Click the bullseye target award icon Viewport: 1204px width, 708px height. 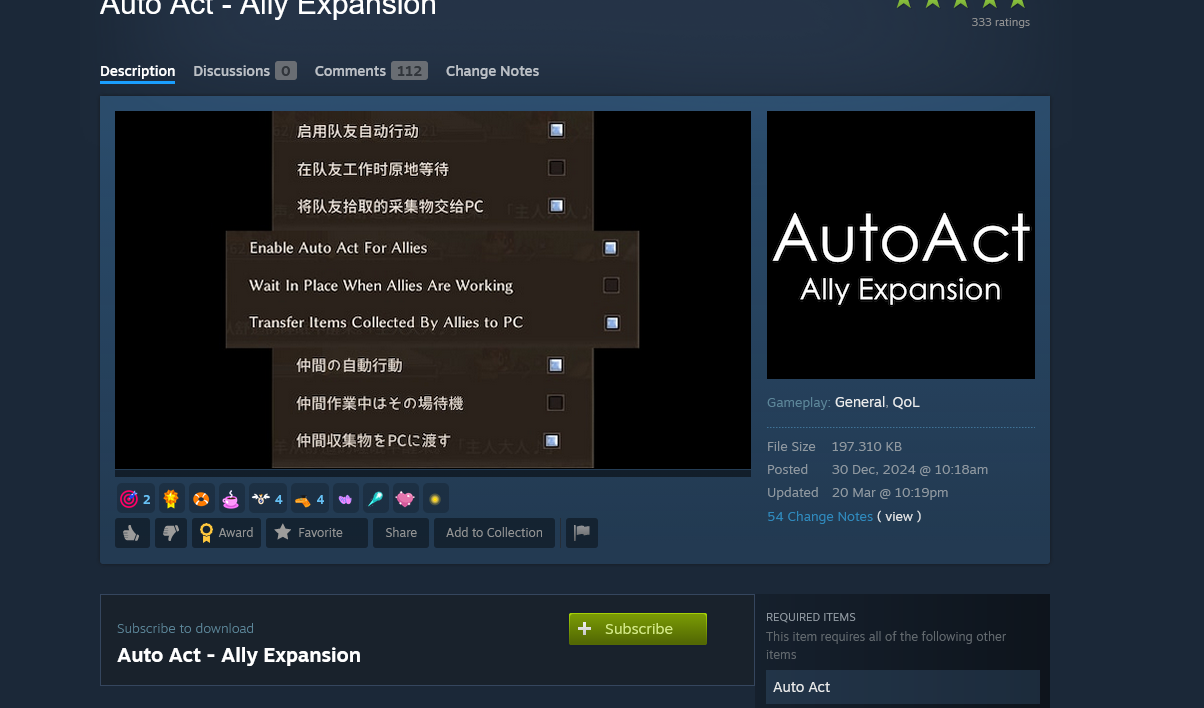point(128,499)
